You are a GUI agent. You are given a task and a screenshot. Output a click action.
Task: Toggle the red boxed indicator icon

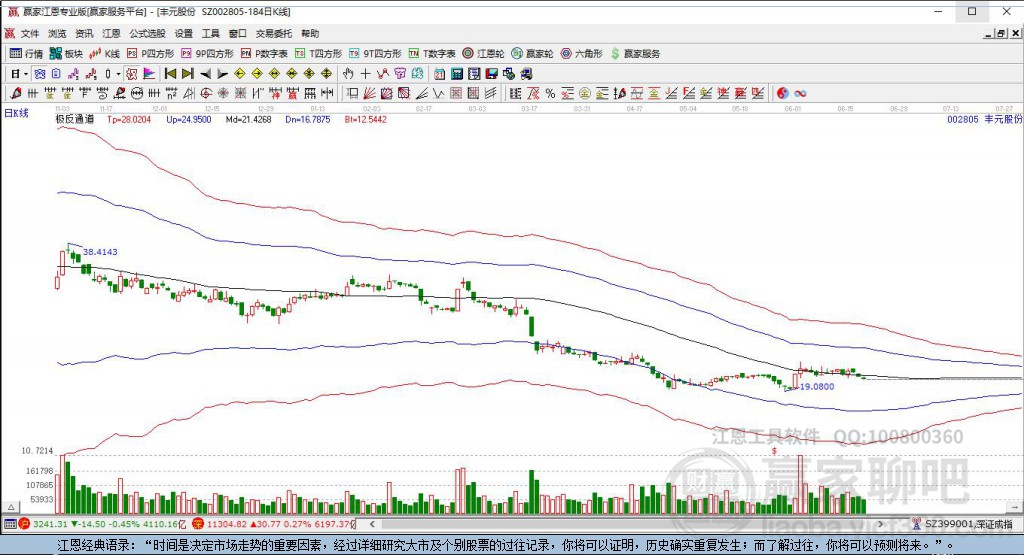(x=131, y=74)
